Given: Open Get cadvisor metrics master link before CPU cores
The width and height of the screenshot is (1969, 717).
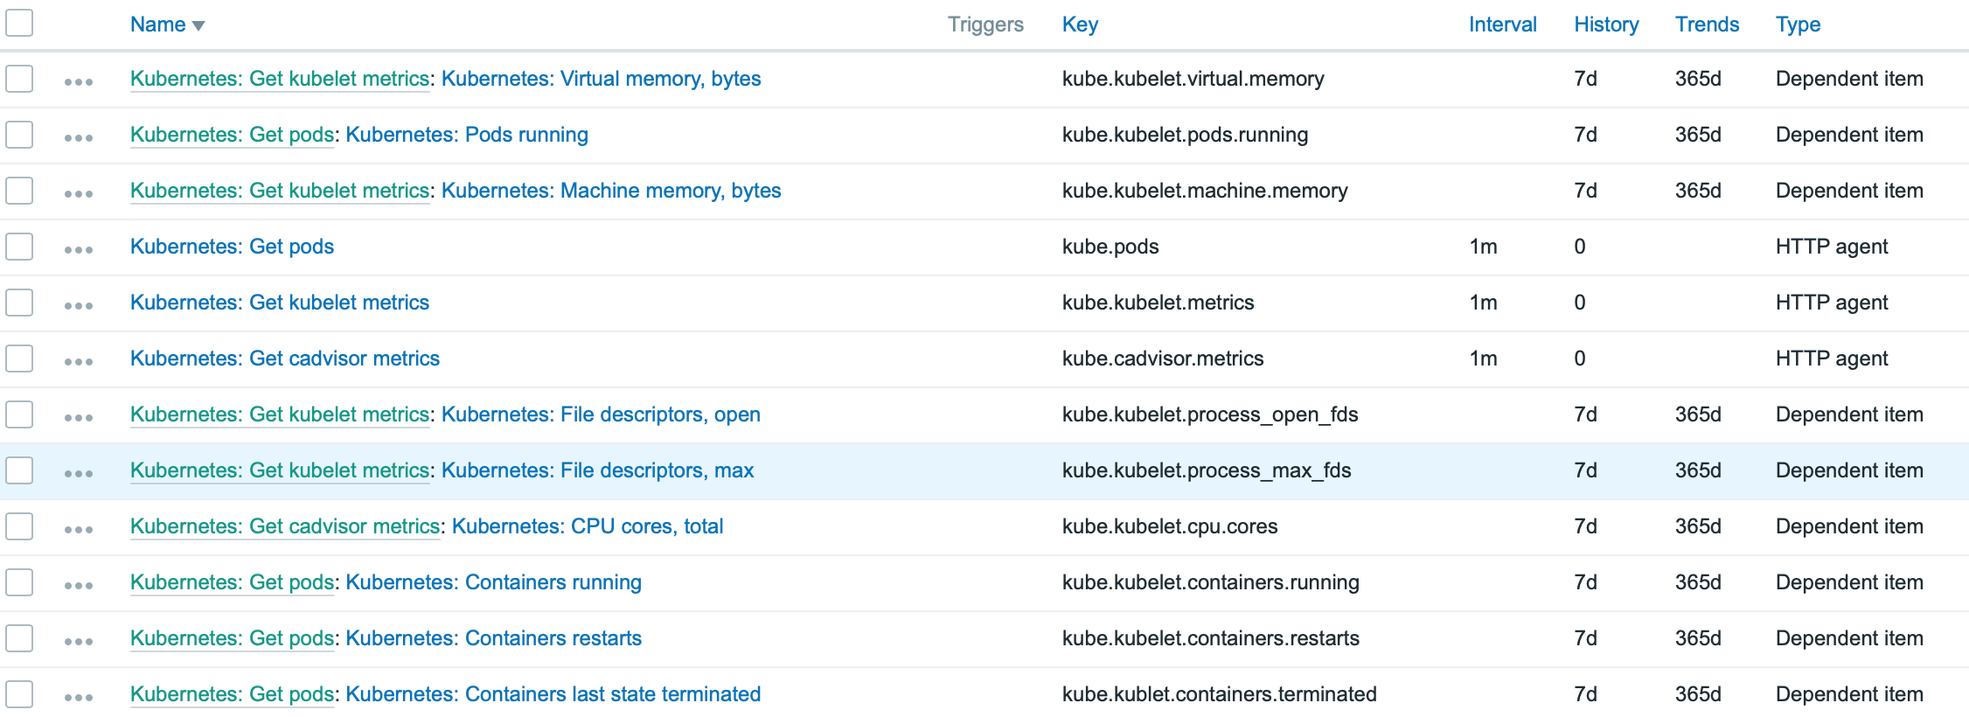Looking at the screenshot, I should [285, 527].
